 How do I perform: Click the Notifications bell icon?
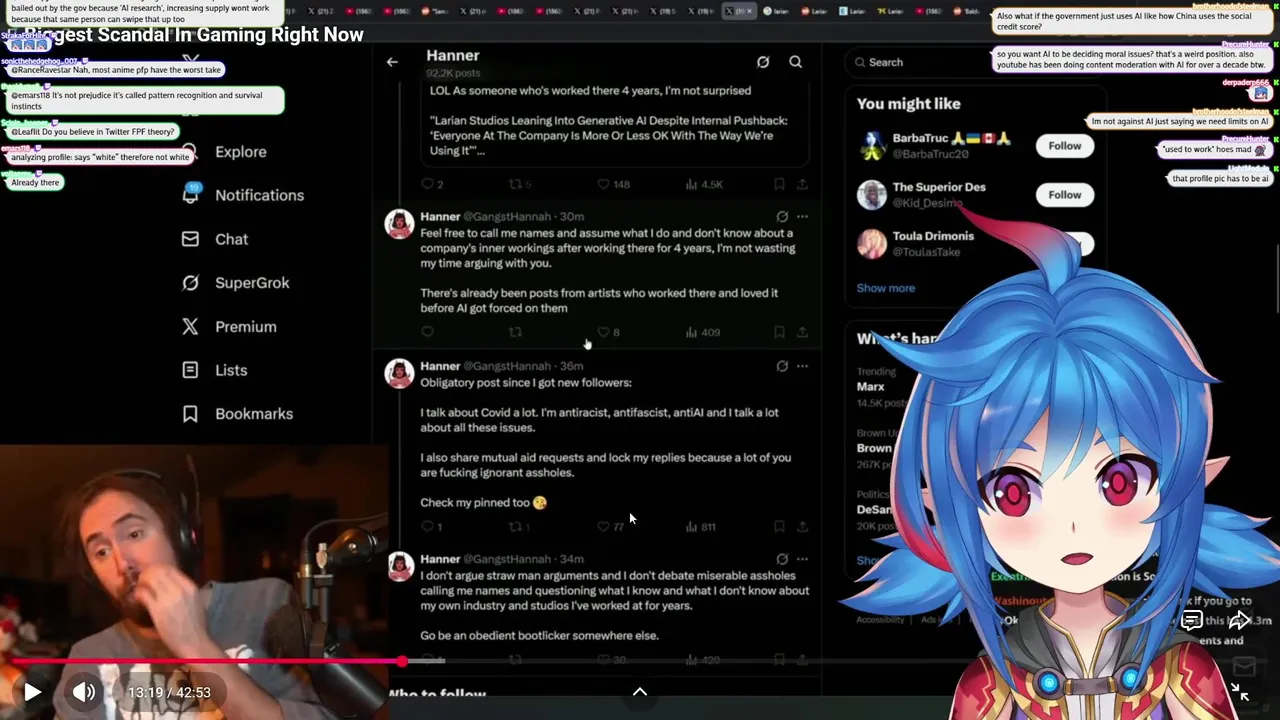190,195
